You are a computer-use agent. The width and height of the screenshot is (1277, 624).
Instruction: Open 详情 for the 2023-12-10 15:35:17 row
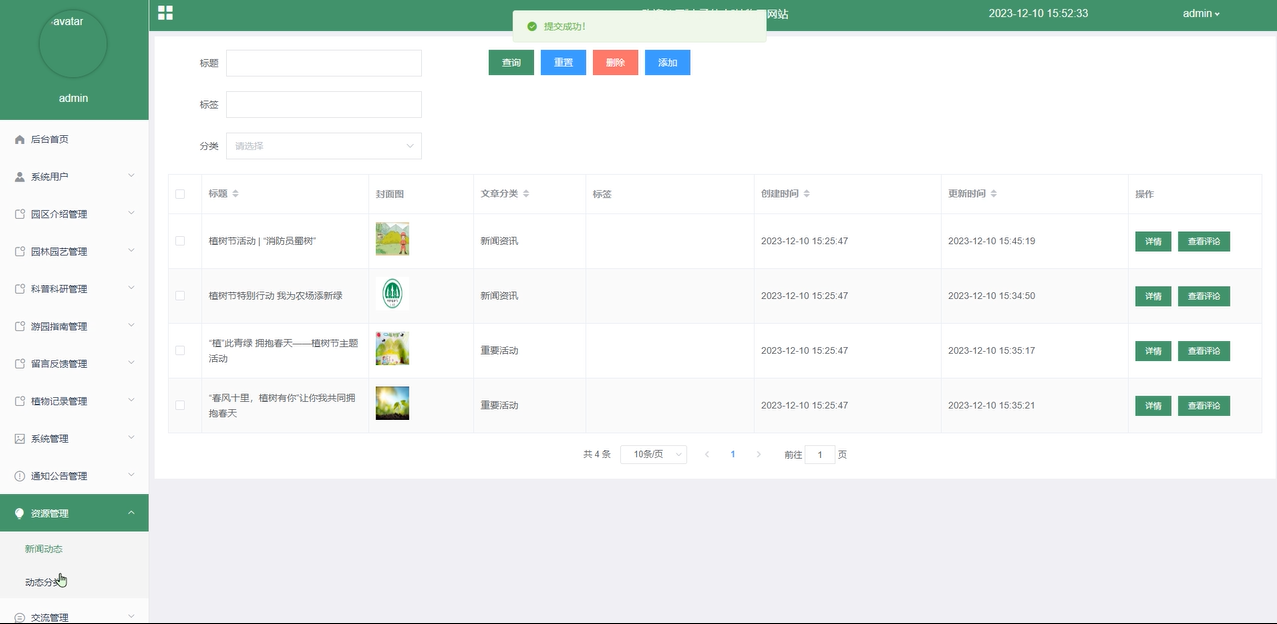(x=1153, y=351)
